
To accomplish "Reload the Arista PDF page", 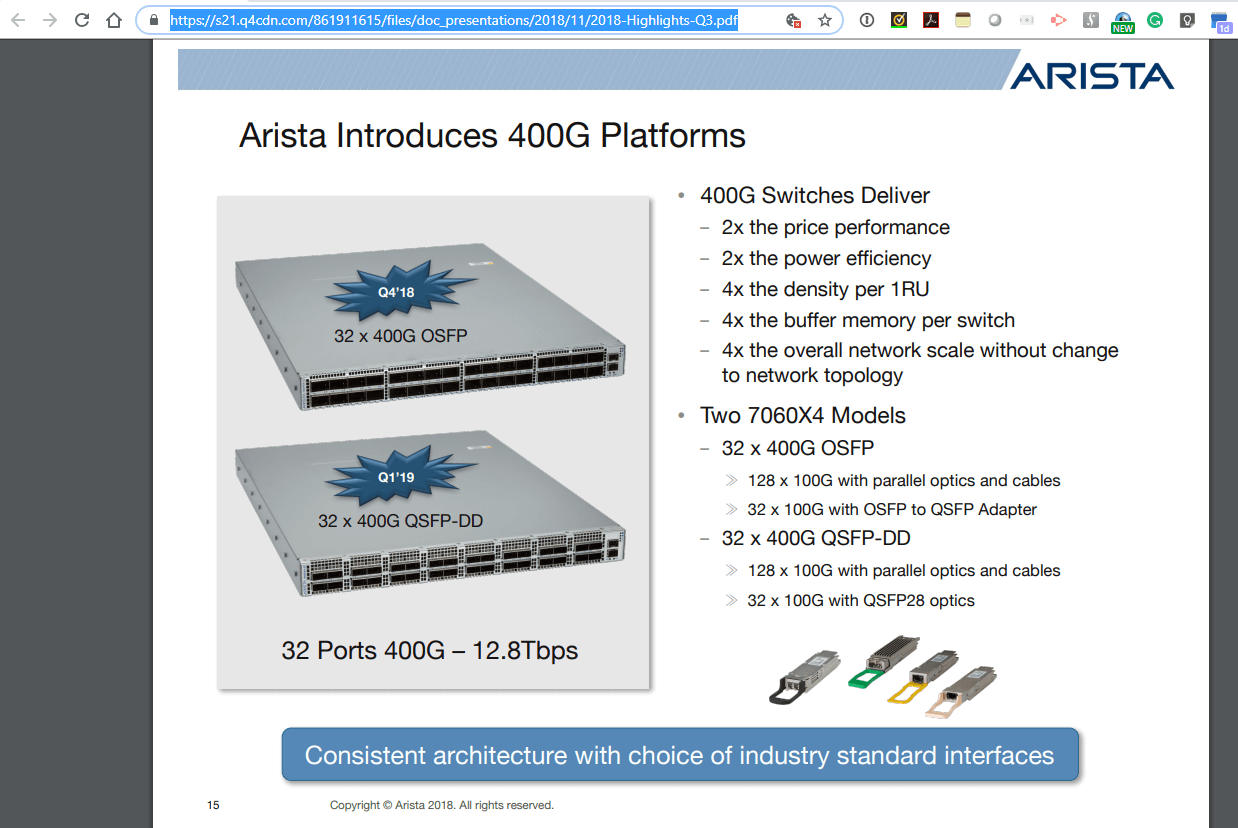I will [80, 20].
